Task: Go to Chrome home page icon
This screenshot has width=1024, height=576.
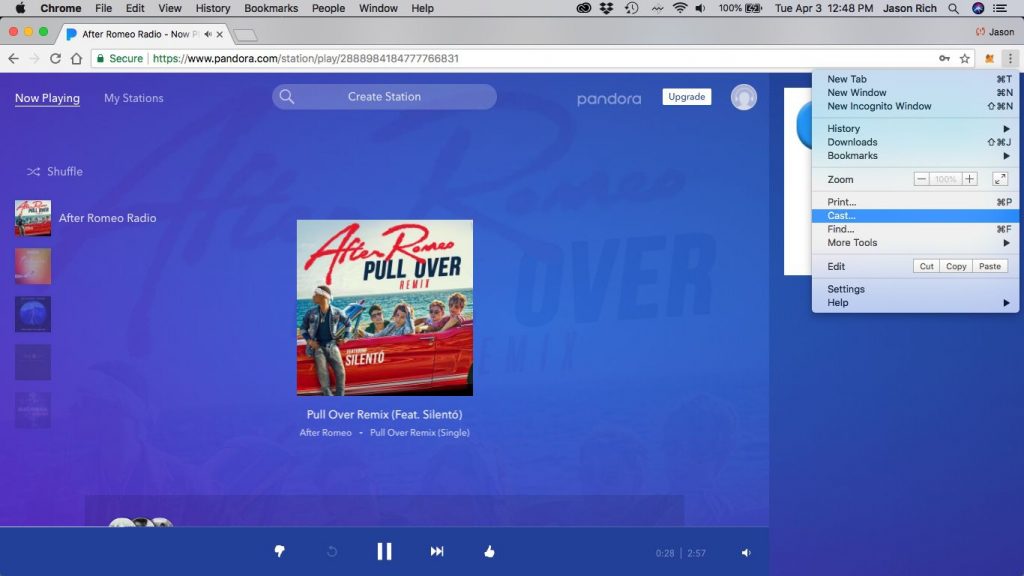Action: 76,58
